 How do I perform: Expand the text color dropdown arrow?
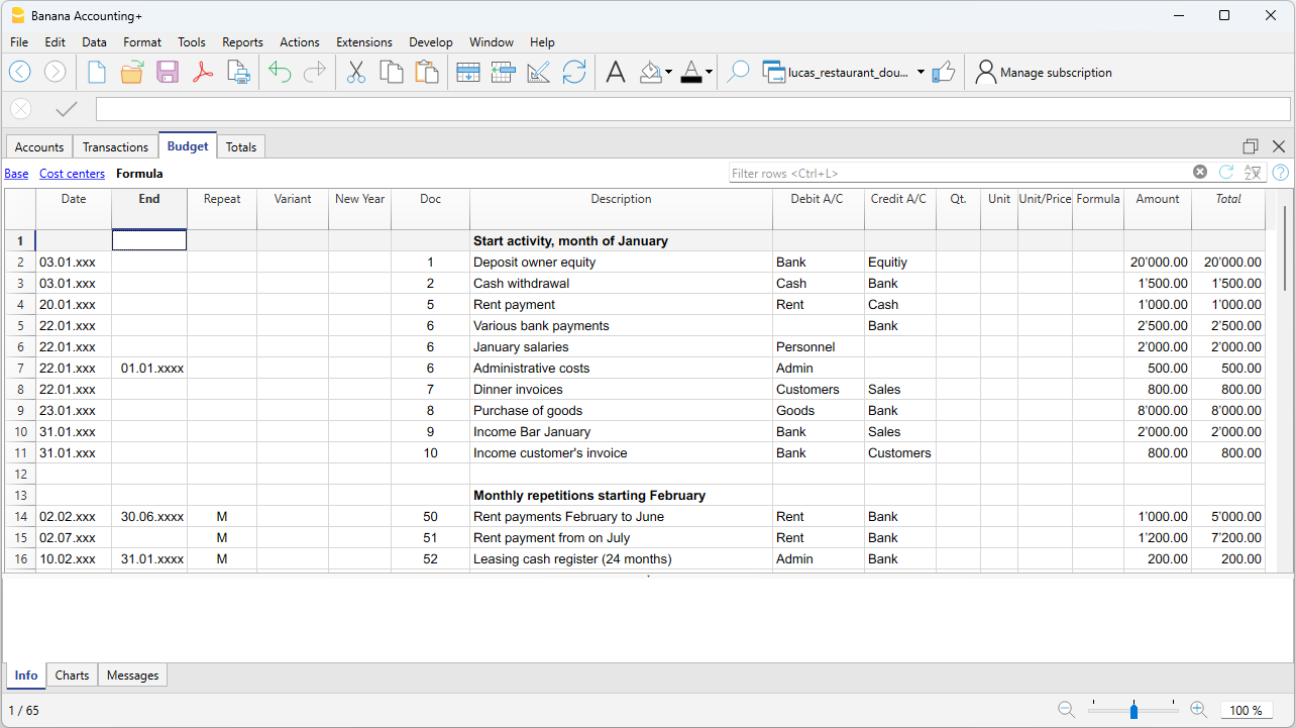(x=709, y=72)
